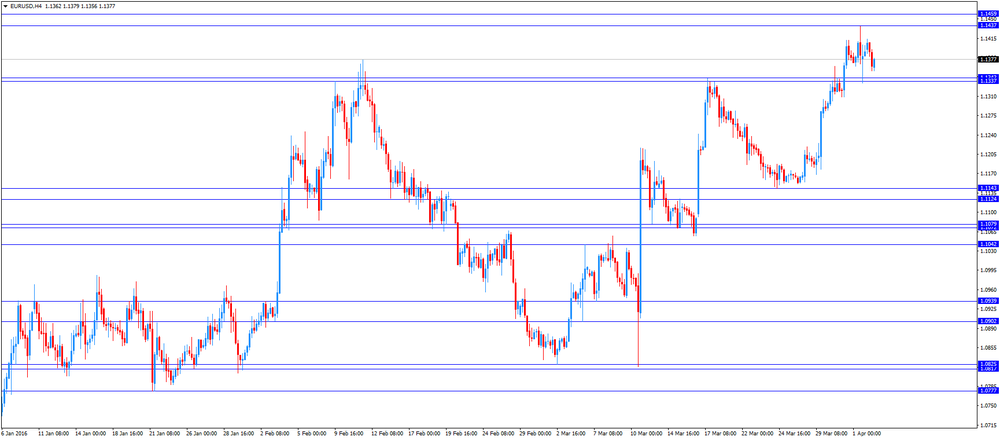1000x440 pixels.
Task: Click the current price label 1.1377
Action: (989, 59)
